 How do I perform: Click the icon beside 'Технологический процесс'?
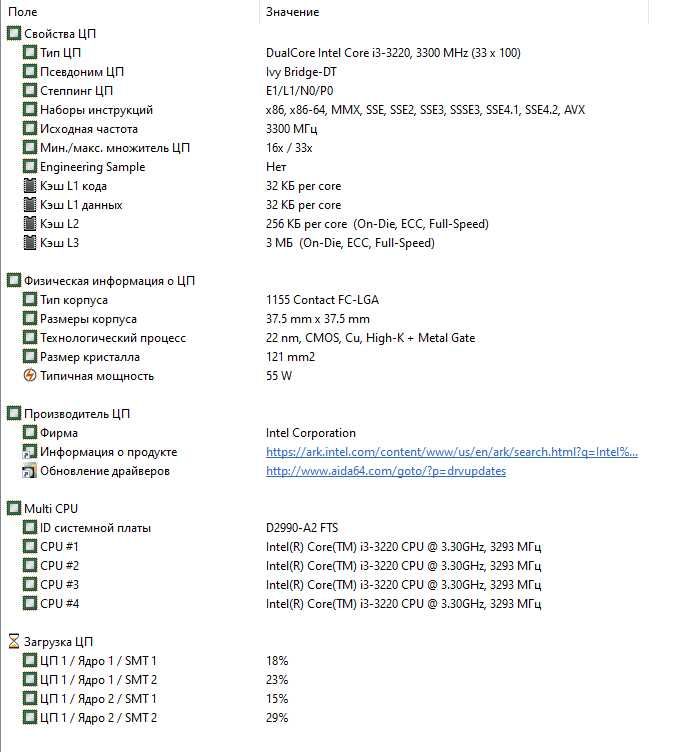[30, 338]
